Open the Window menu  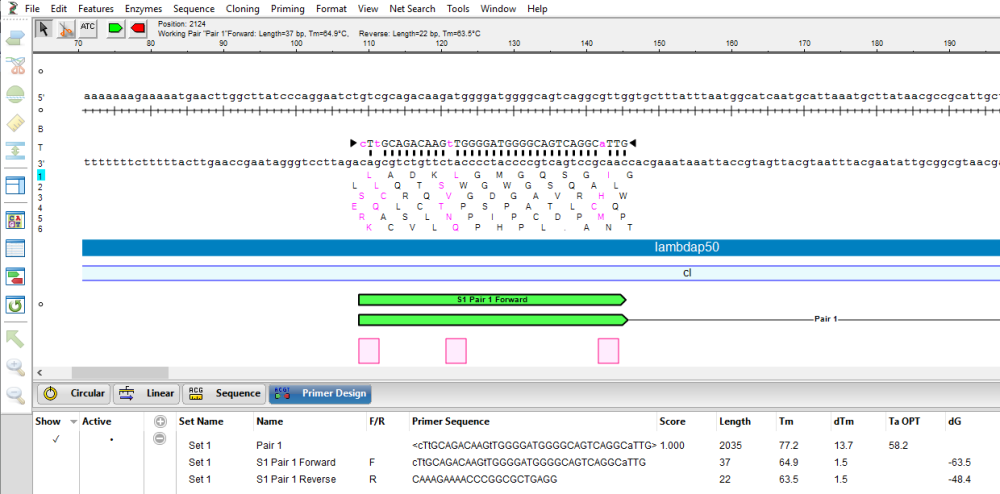tap(499, 9)
